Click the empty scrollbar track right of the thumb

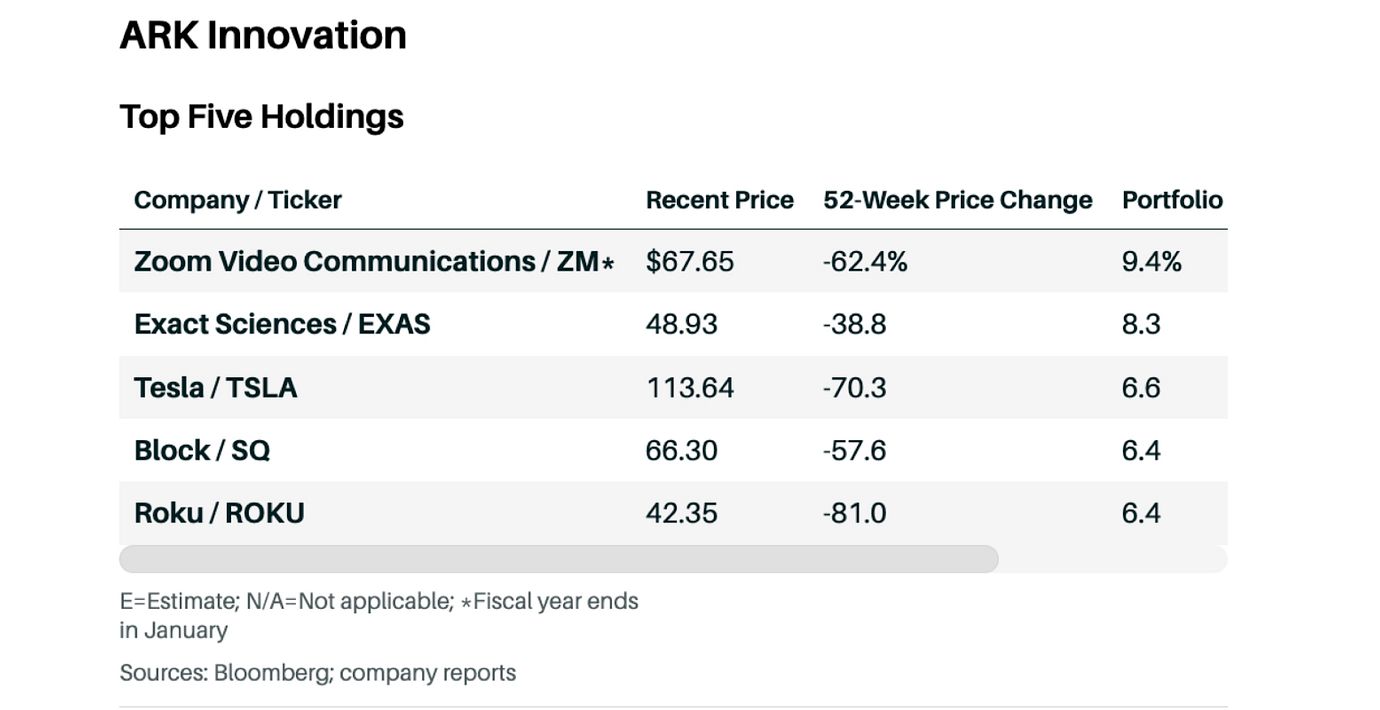point(1112,559)
